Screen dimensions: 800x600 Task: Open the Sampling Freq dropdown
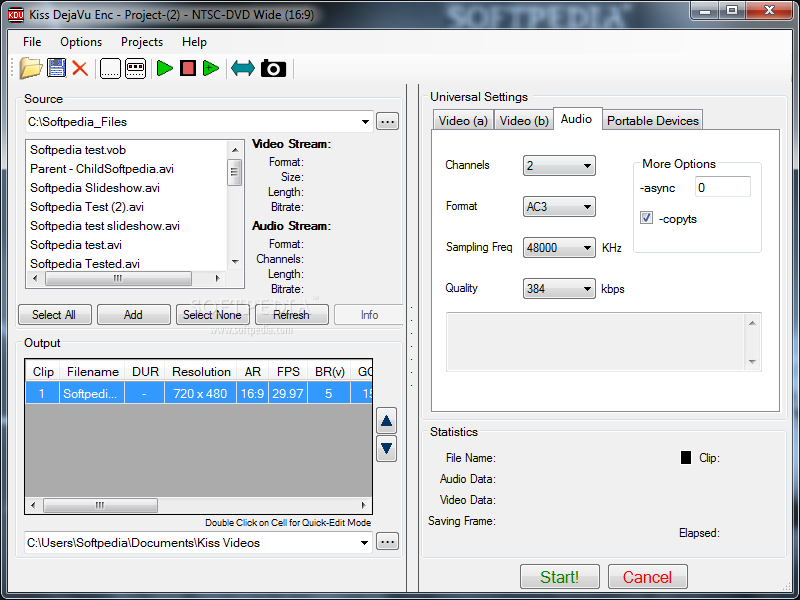pos(559,247)
